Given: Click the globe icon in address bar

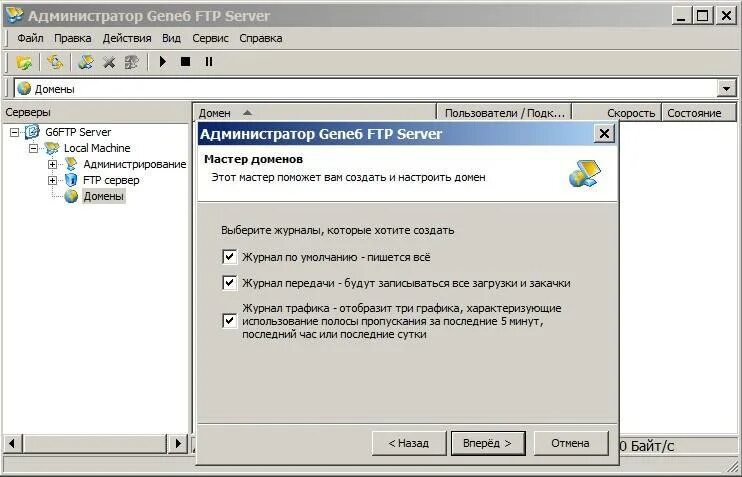Looking at the screenshot, I should tap(24, 88).
